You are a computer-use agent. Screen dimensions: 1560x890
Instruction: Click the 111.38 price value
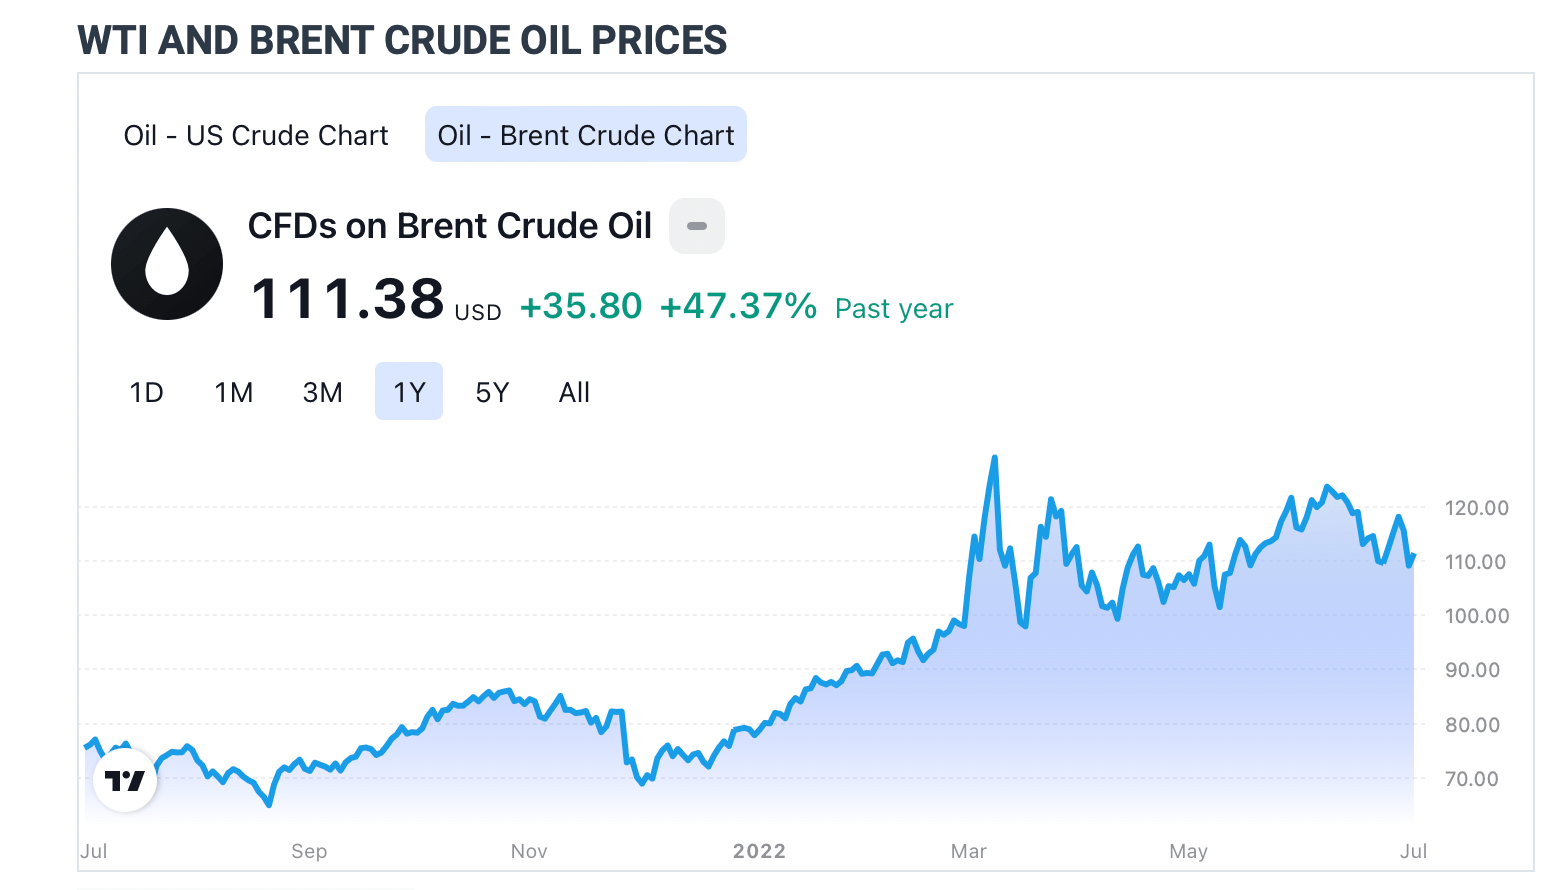click(x=348, y=299)
